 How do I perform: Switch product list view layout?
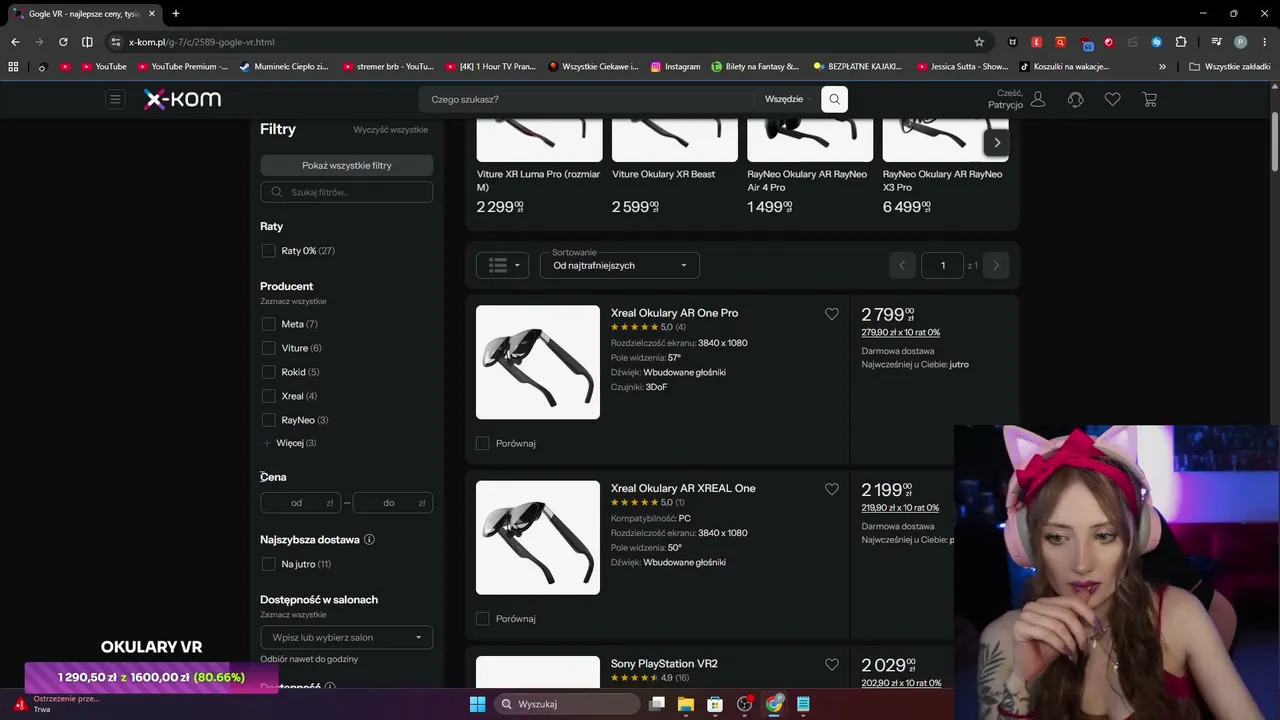coord(502,265)
